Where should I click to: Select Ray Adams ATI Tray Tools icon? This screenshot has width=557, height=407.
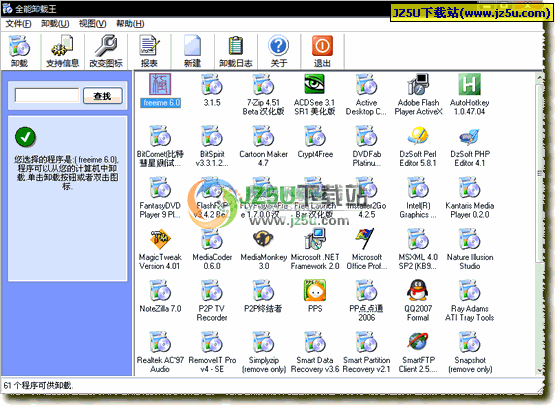[470, 290]
